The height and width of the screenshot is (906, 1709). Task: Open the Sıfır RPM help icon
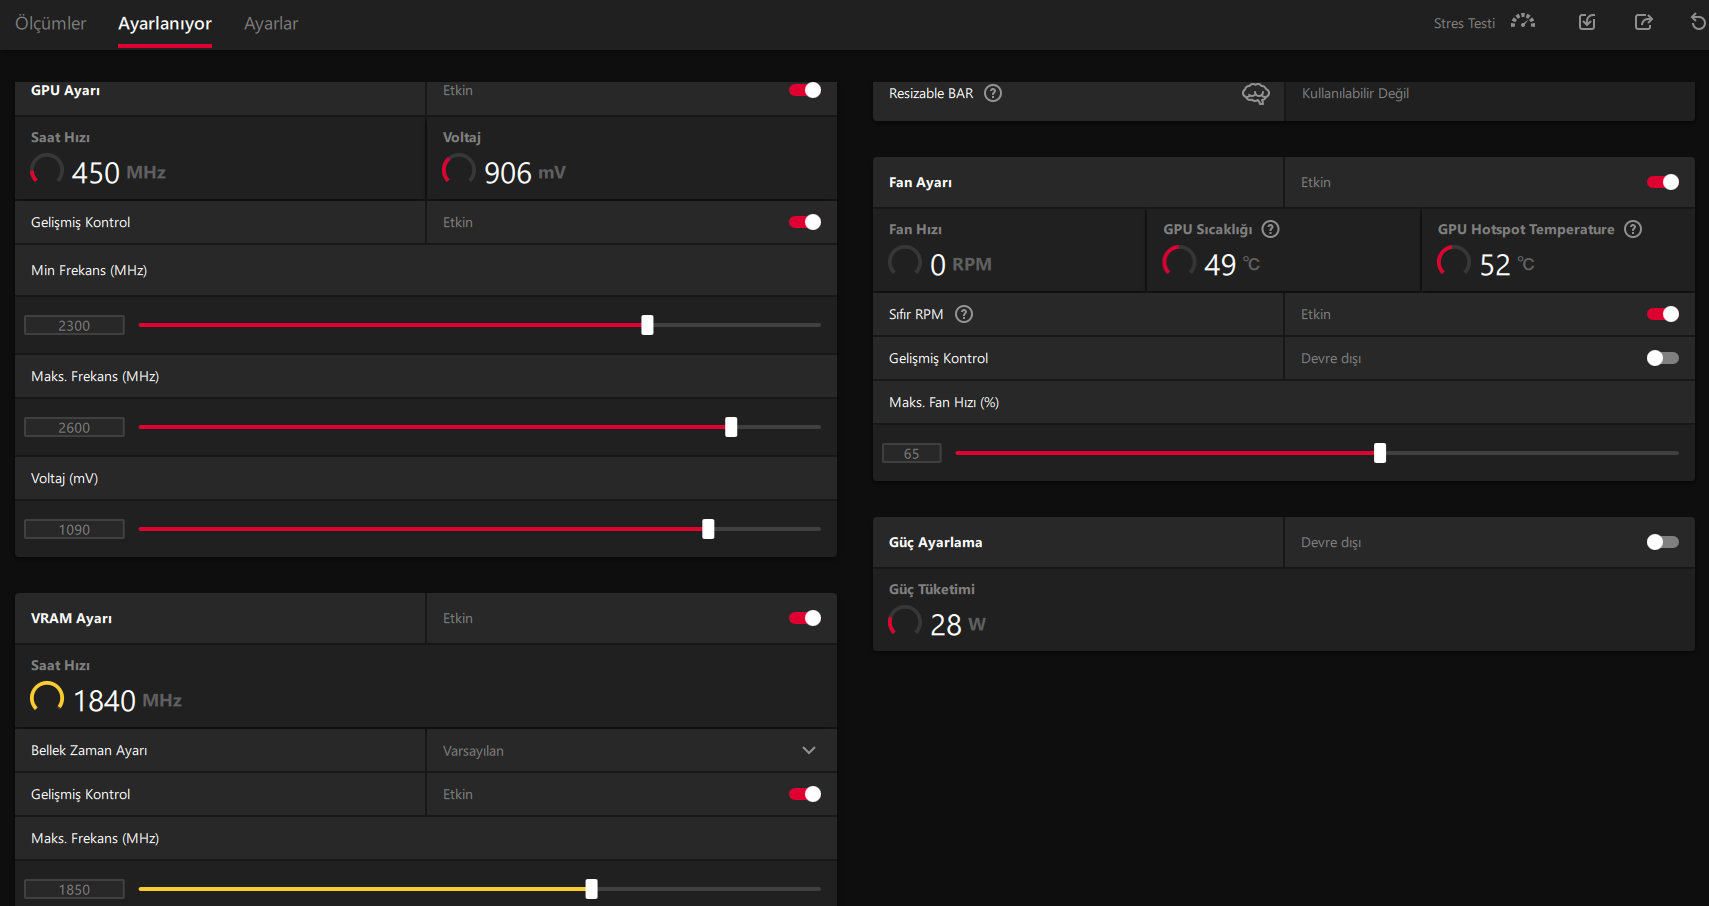pos(964,314)
